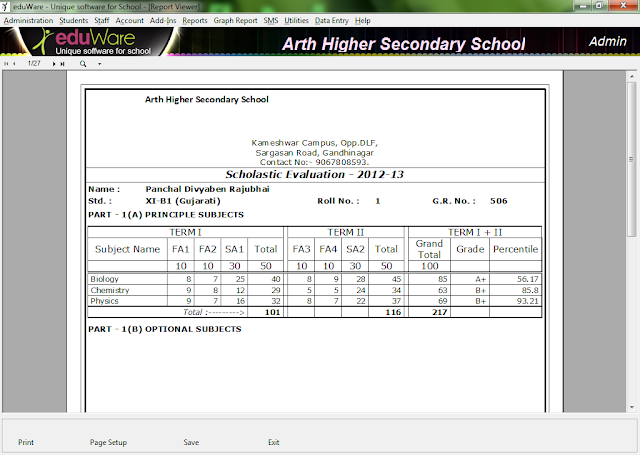Click the Grand Total header cell

pos(429,249)
